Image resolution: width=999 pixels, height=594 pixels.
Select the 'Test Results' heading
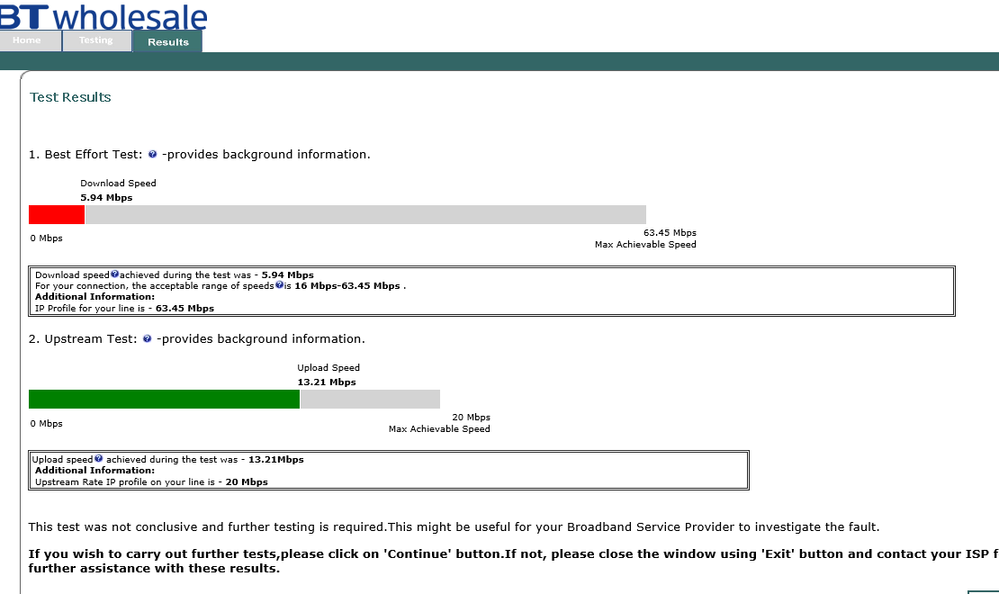[70, 98]
